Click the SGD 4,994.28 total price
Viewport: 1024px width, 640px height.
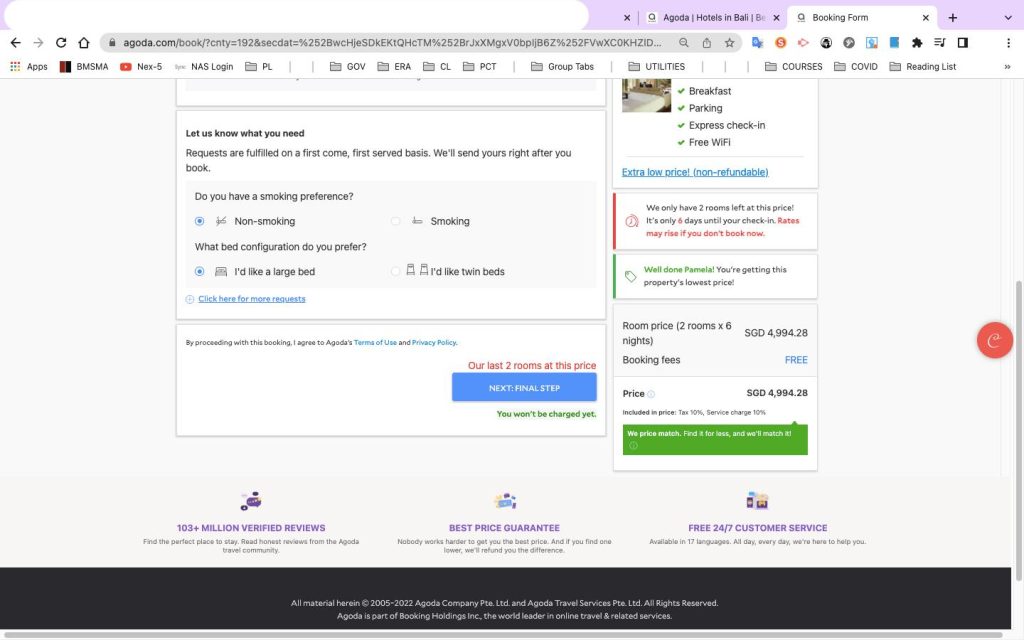pos(776,393)
